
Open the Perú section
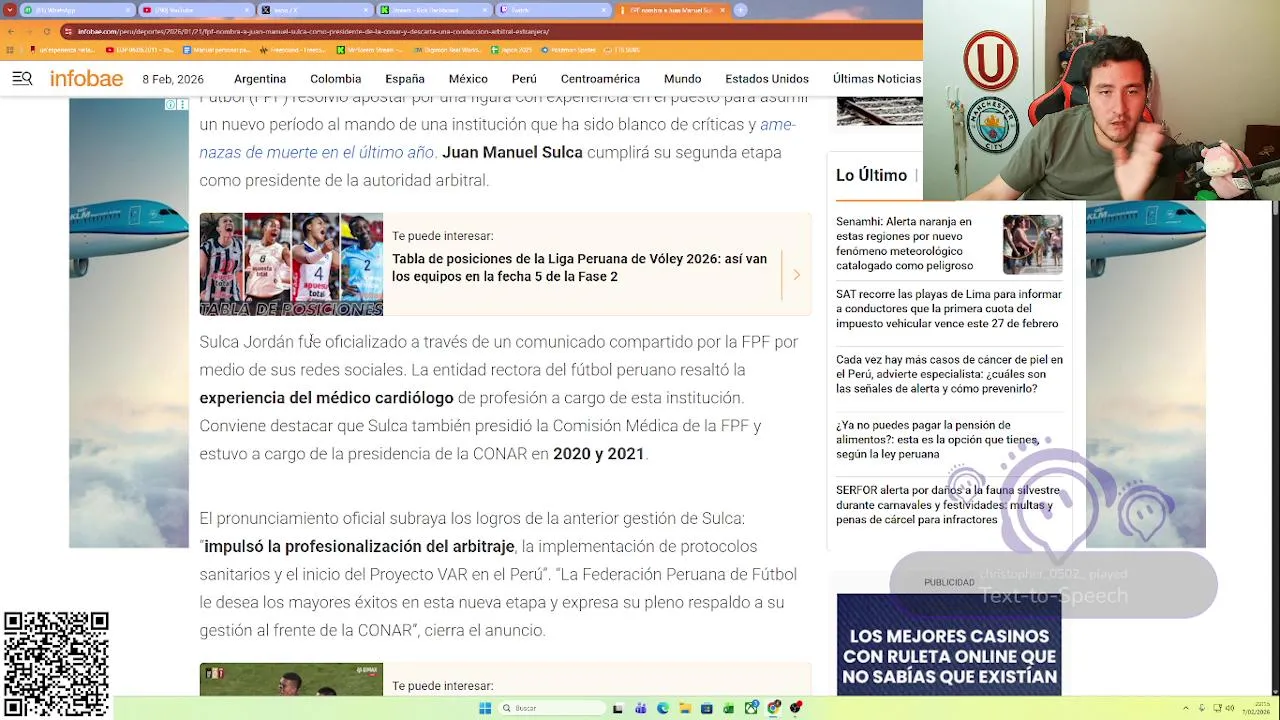click(524, 79)
